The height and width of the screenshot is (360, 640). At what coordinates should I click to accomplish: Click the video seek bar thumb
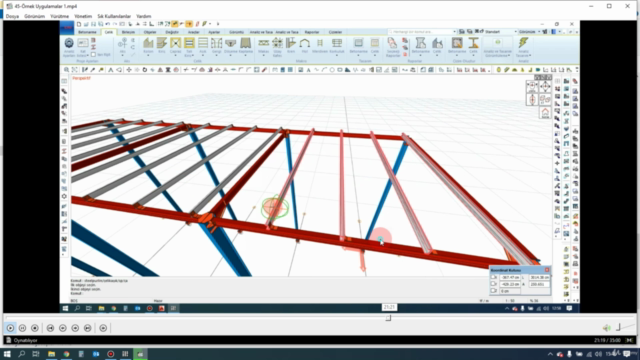pyautogui.click(x=389, y=318)
